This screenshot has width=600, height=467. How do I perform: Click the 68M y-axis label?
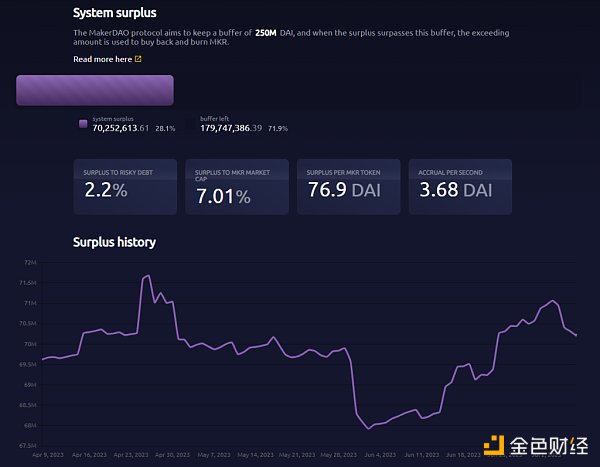(x=30, y=425)
